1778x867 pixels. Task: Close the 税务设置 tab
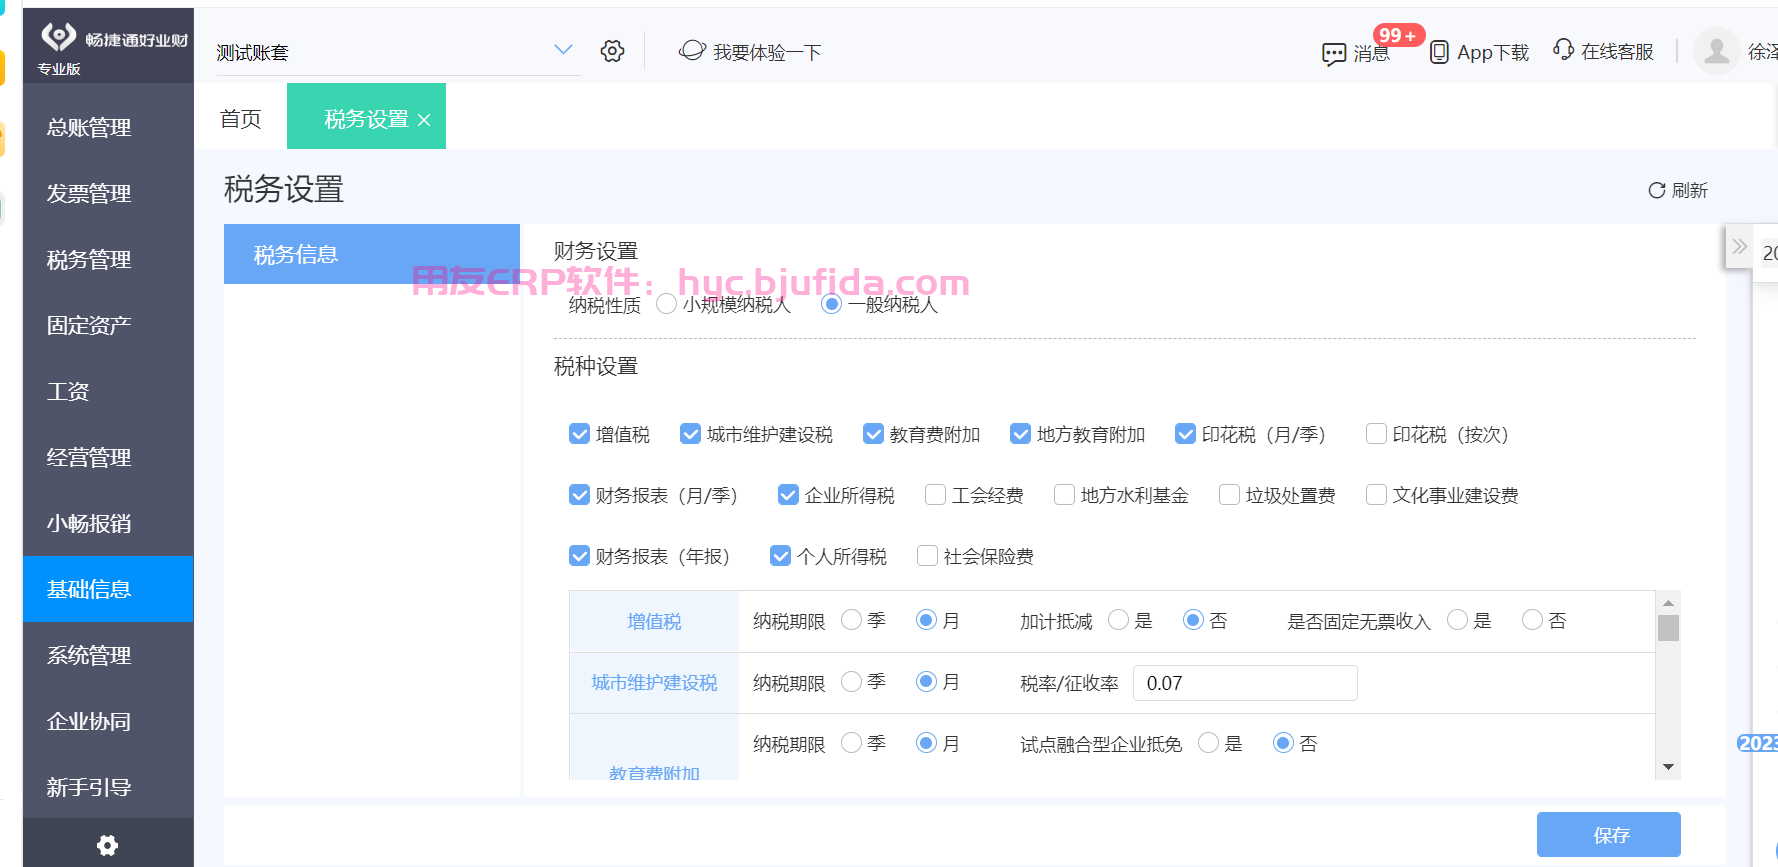pyautogui.click(x=424, y=120)
